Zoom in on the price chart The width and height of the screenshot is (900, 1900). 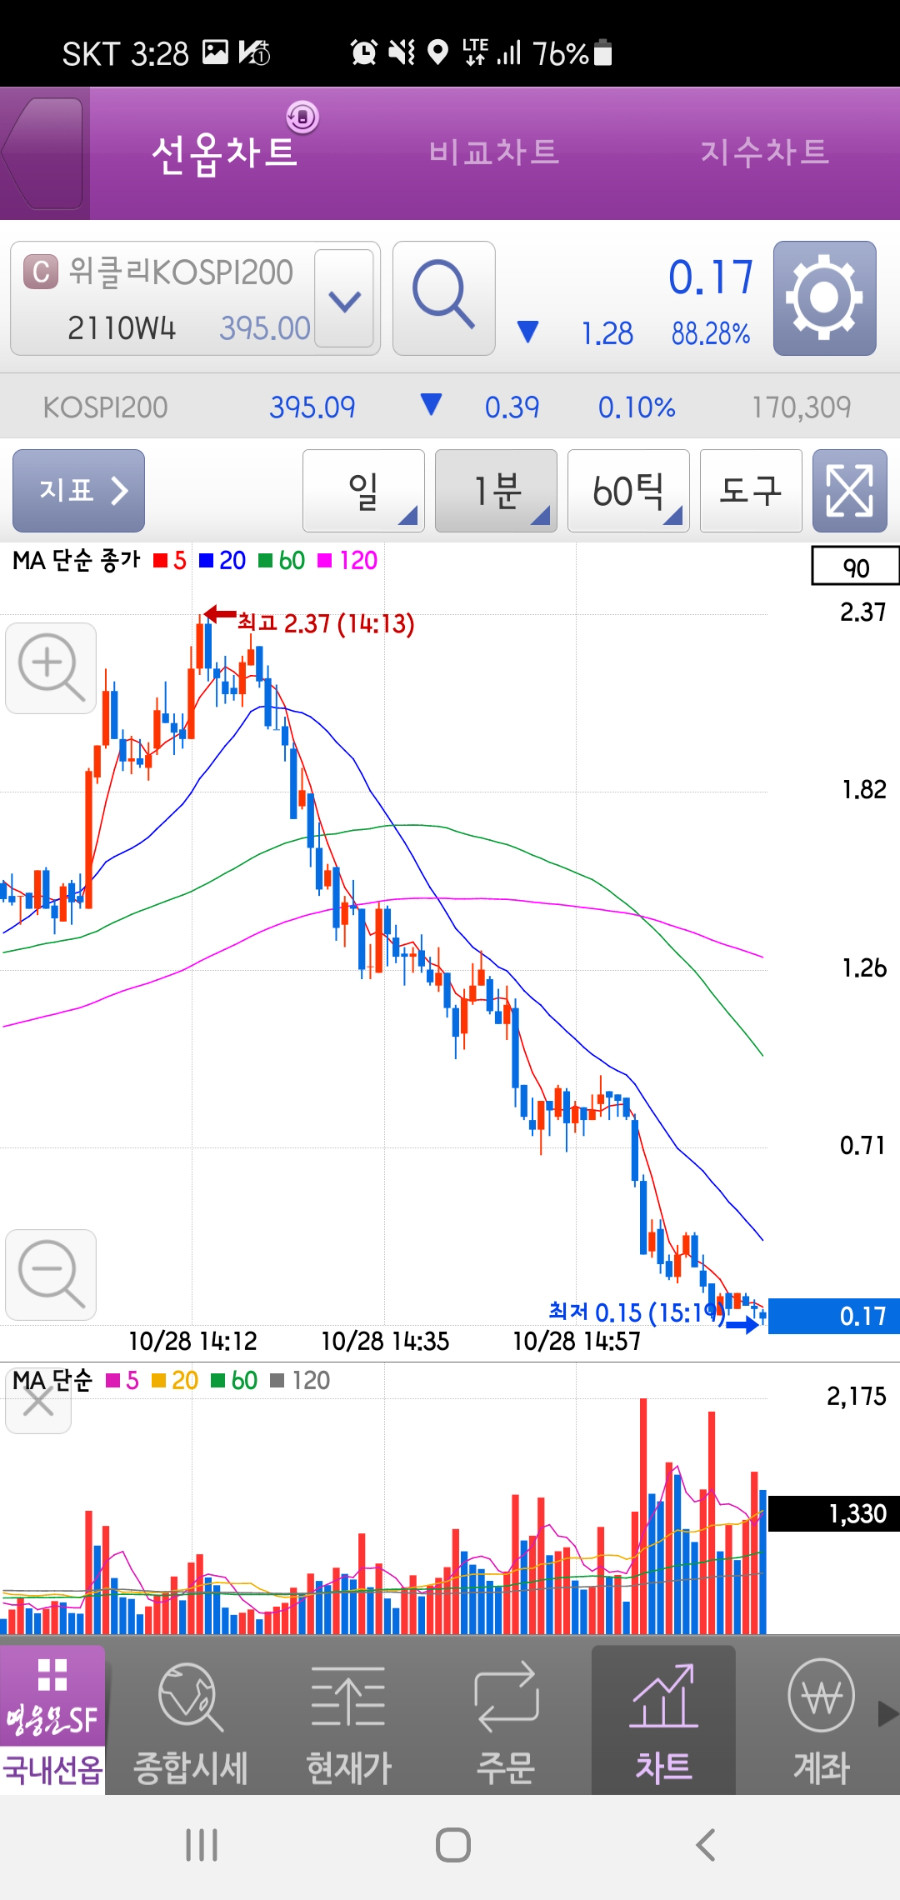(51, 668)
